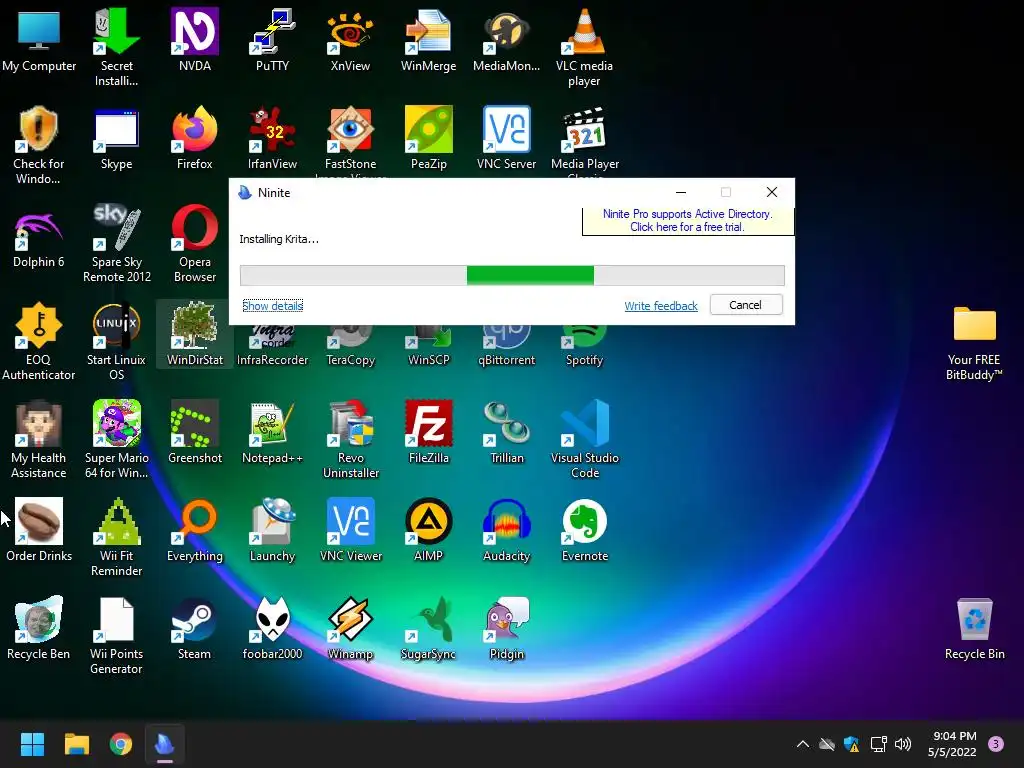Launch Chrome from the taskbar
This screenshot has height=768, width=1024.
coord(121,744)
